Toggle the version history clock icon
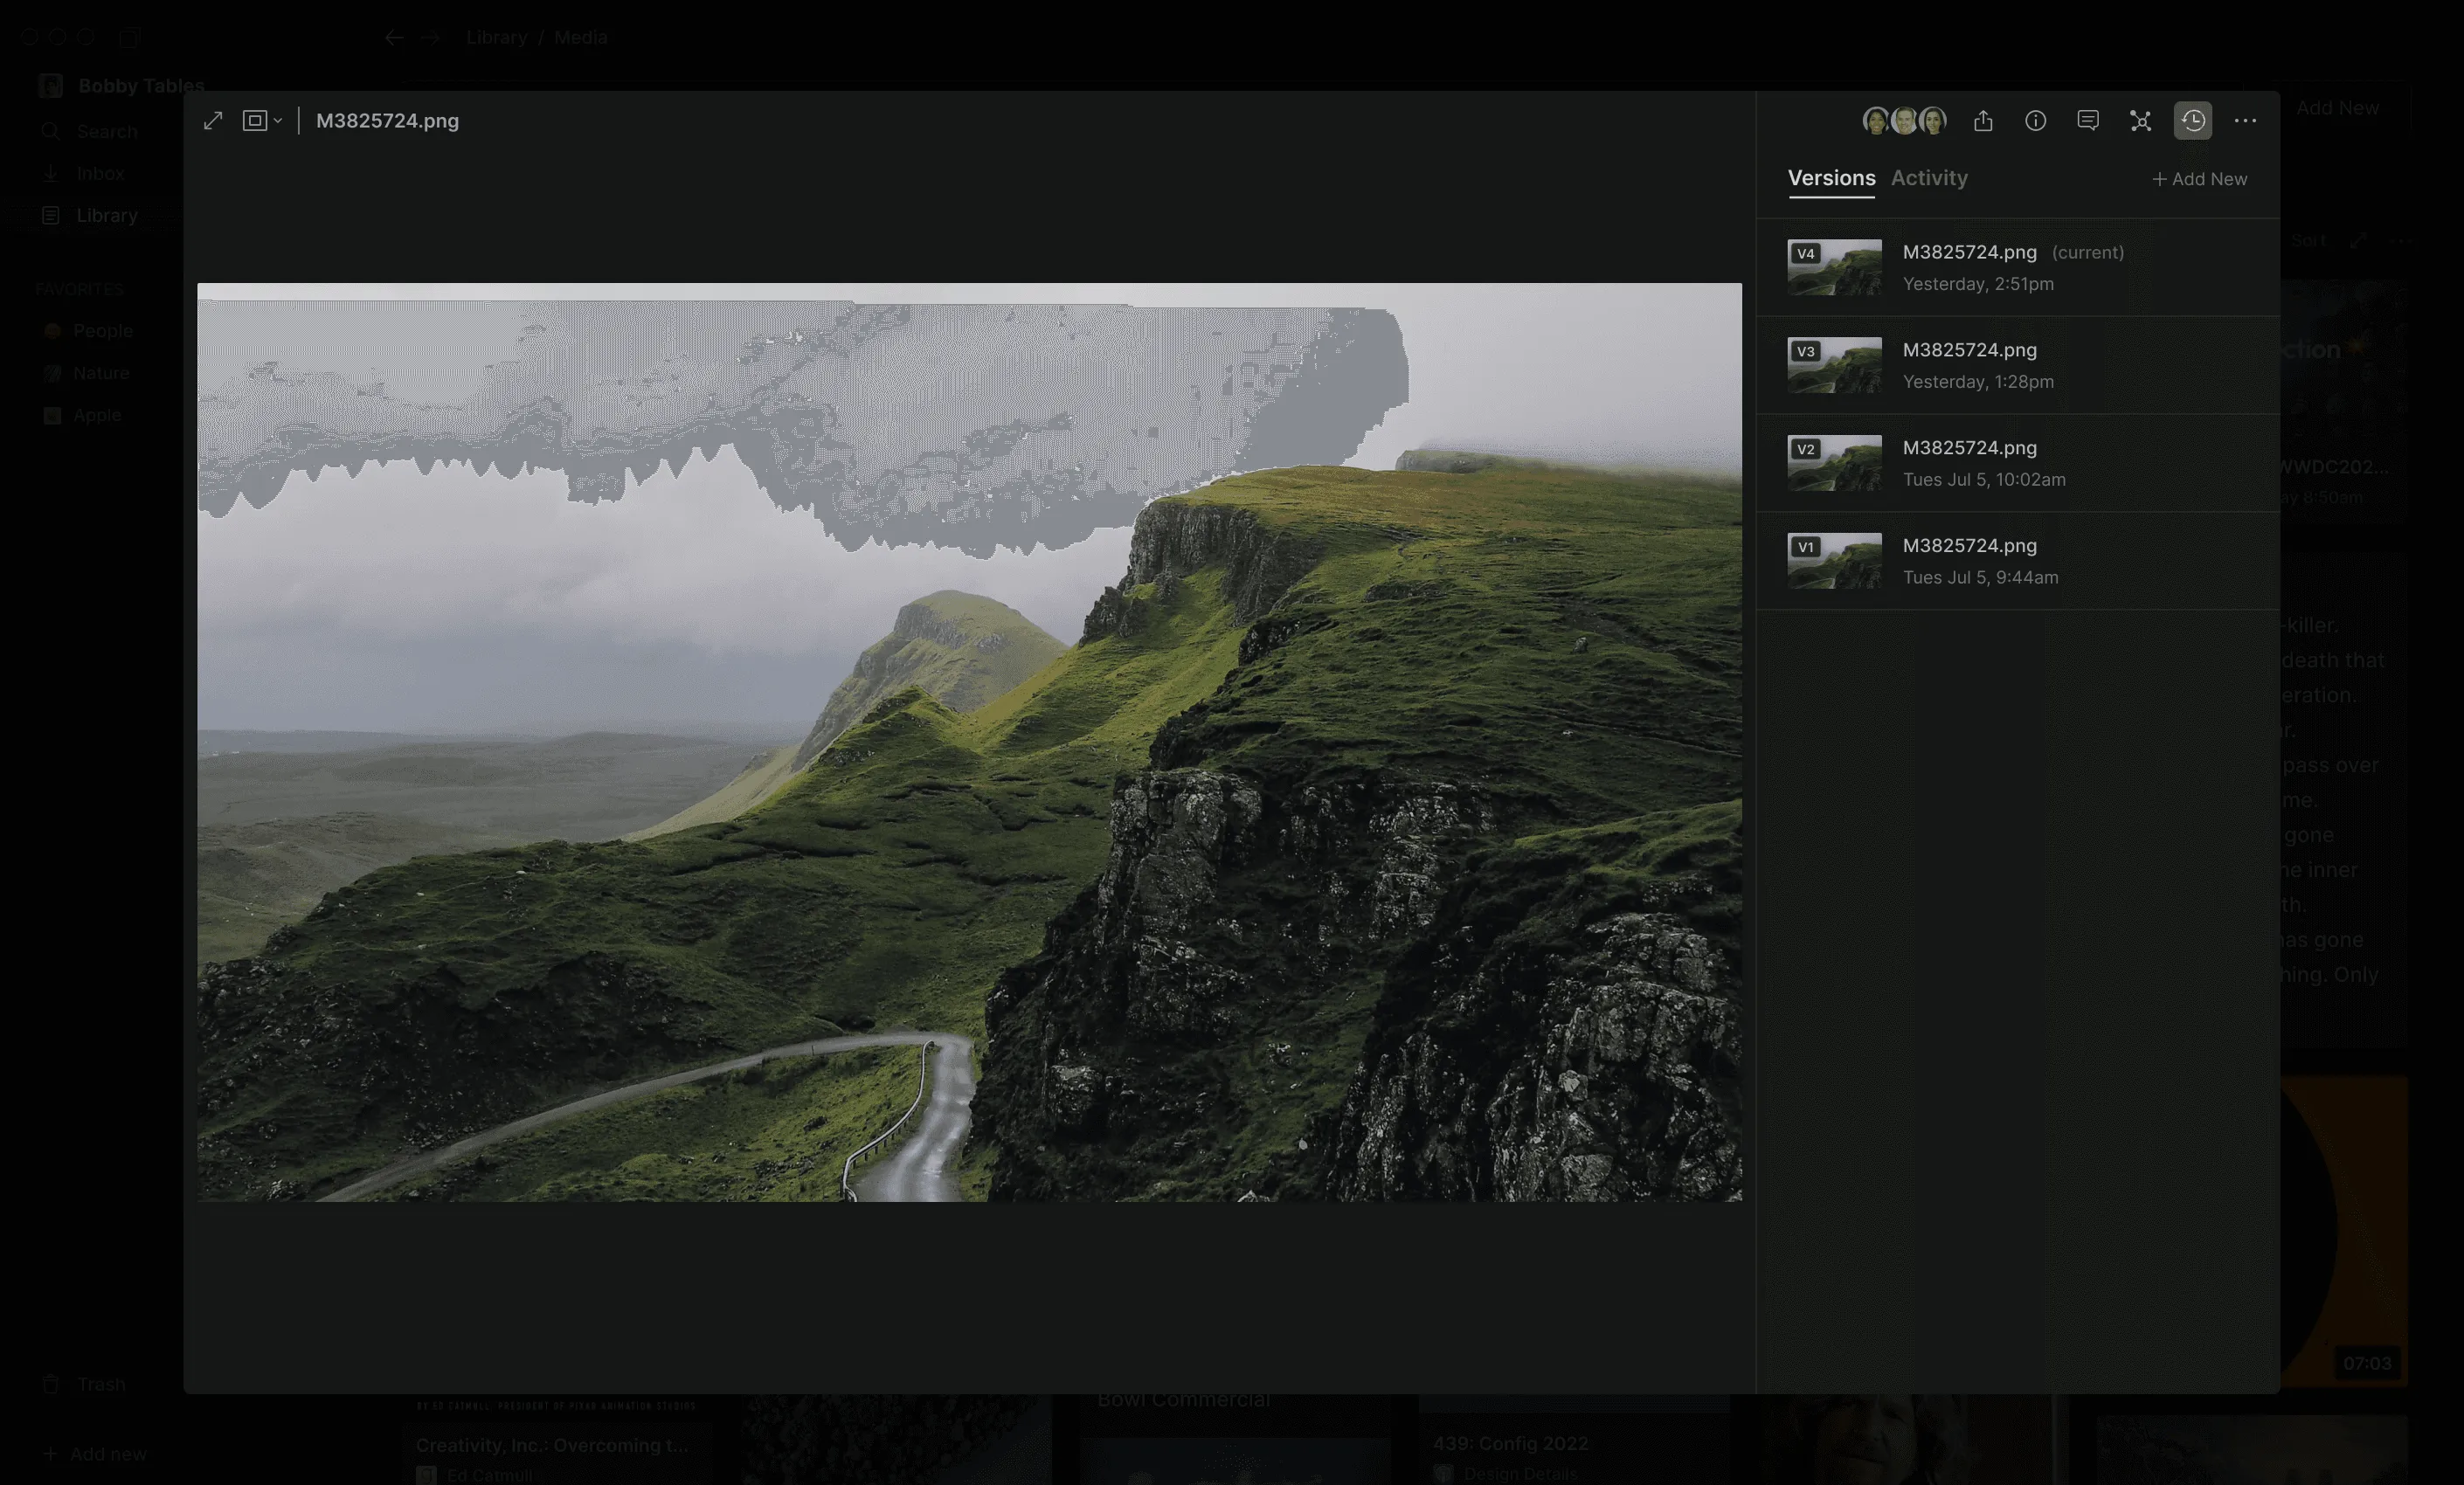The width and height of the screenshot is (2464, 1485). click(x=2193, y=121)
